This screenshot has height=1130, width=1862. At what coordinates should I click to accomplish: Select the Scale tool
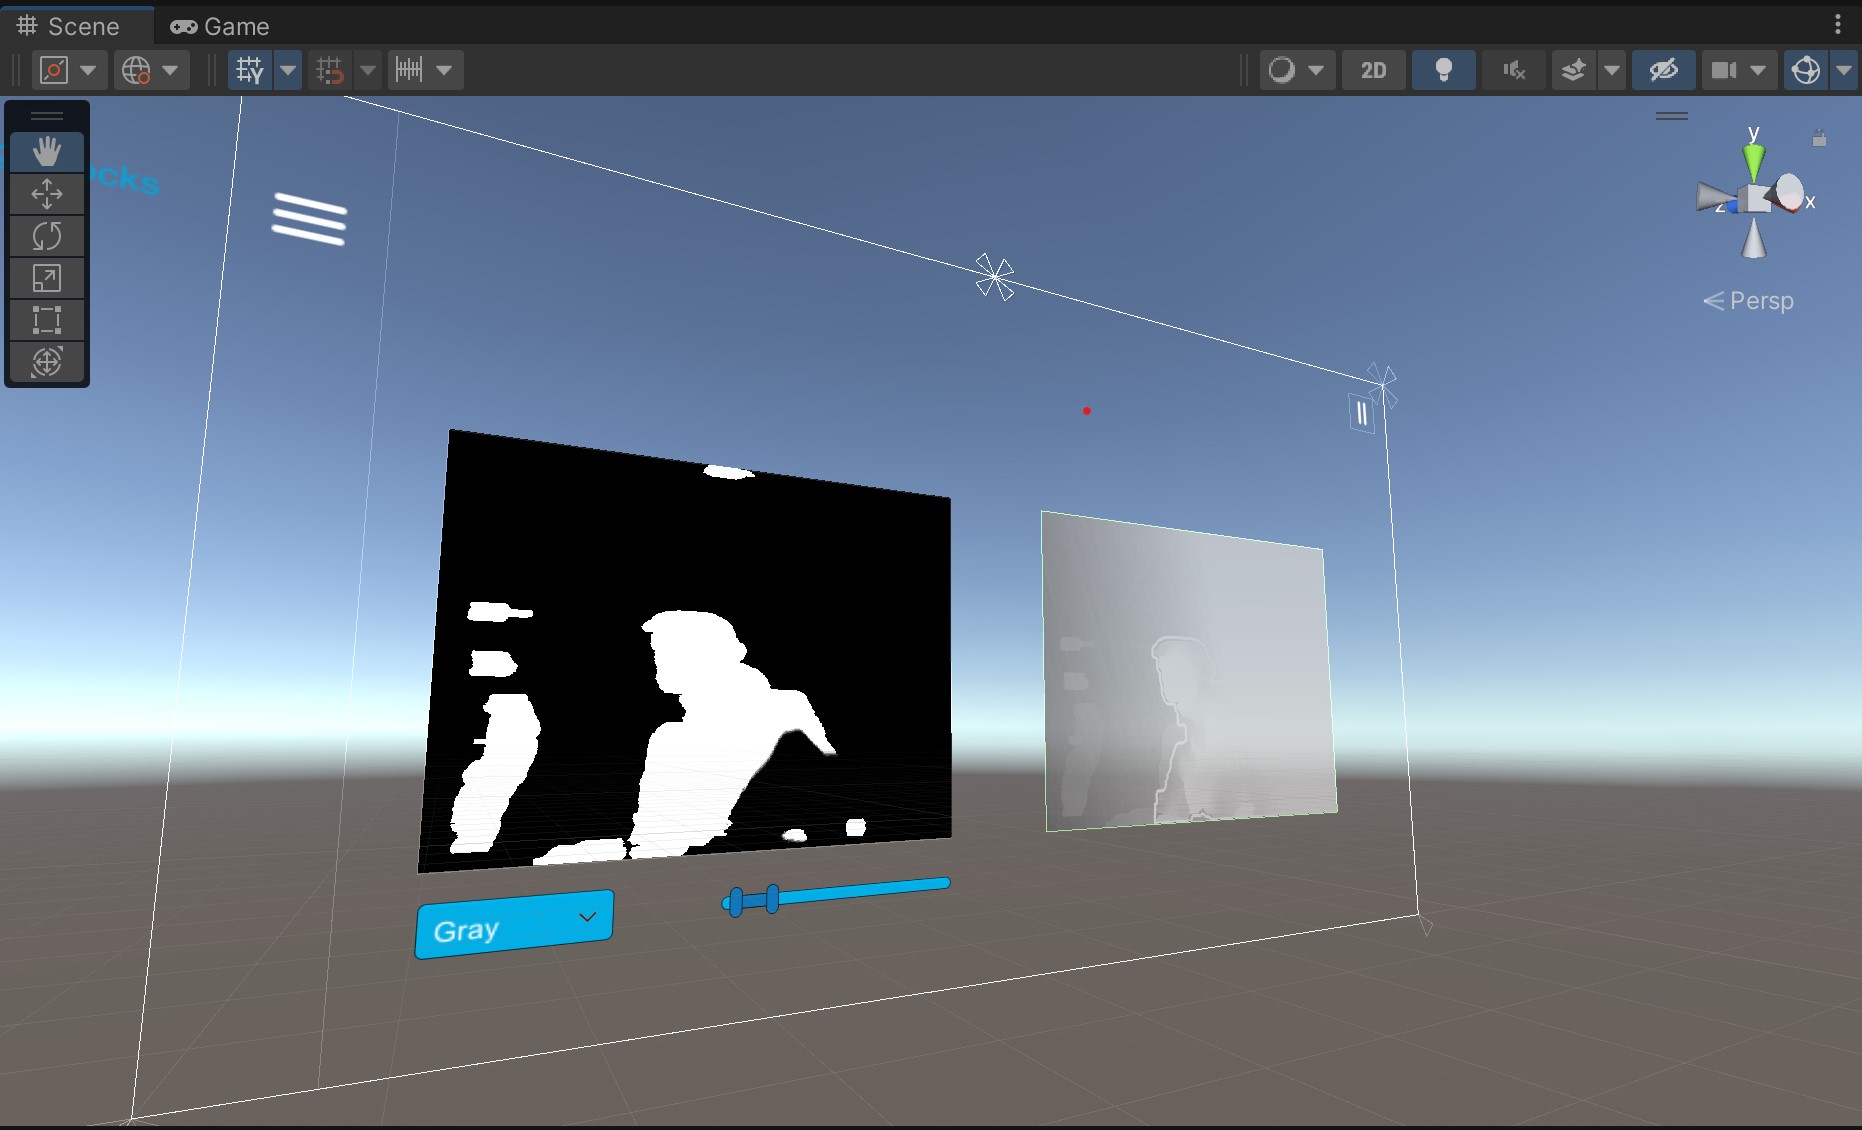tap(48, 278)
